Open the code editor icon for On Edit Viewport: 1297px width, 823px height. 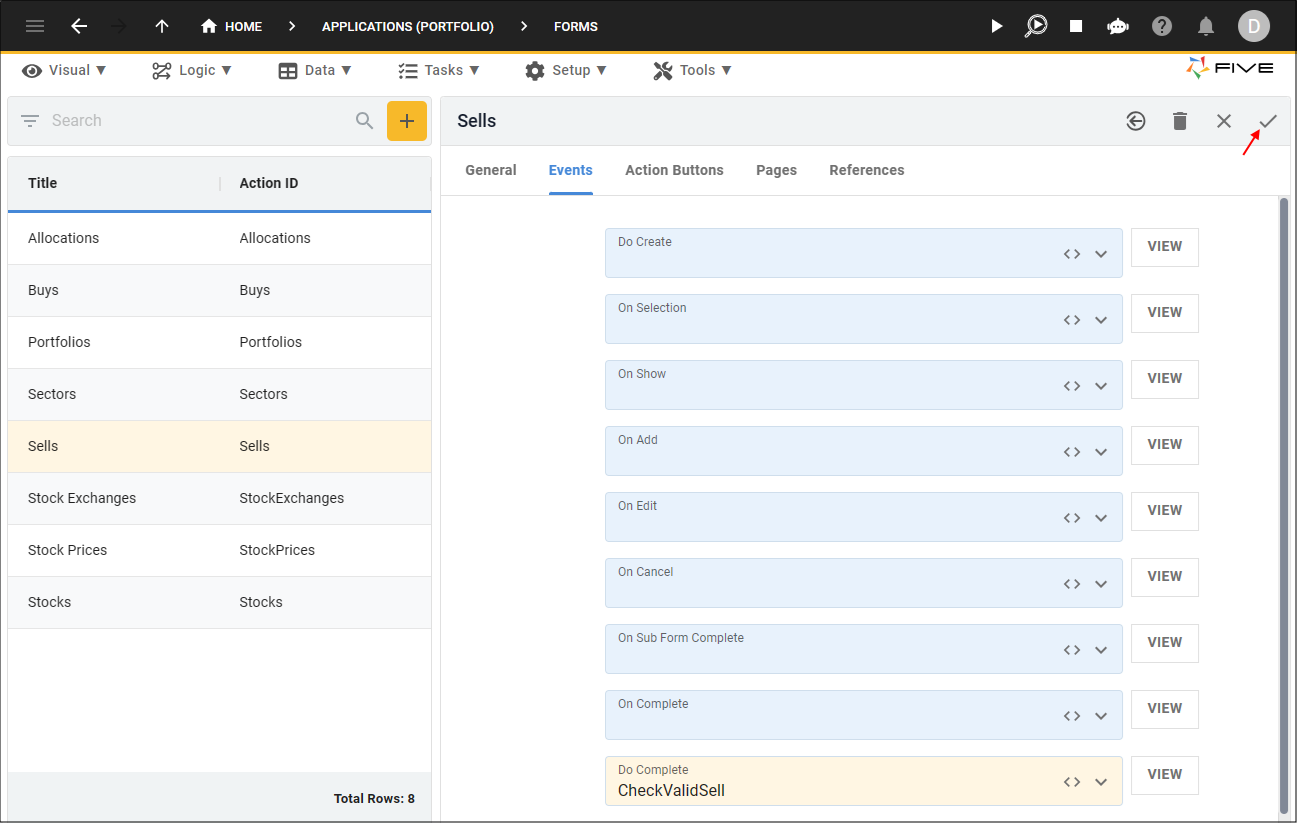pos(1072,518)
